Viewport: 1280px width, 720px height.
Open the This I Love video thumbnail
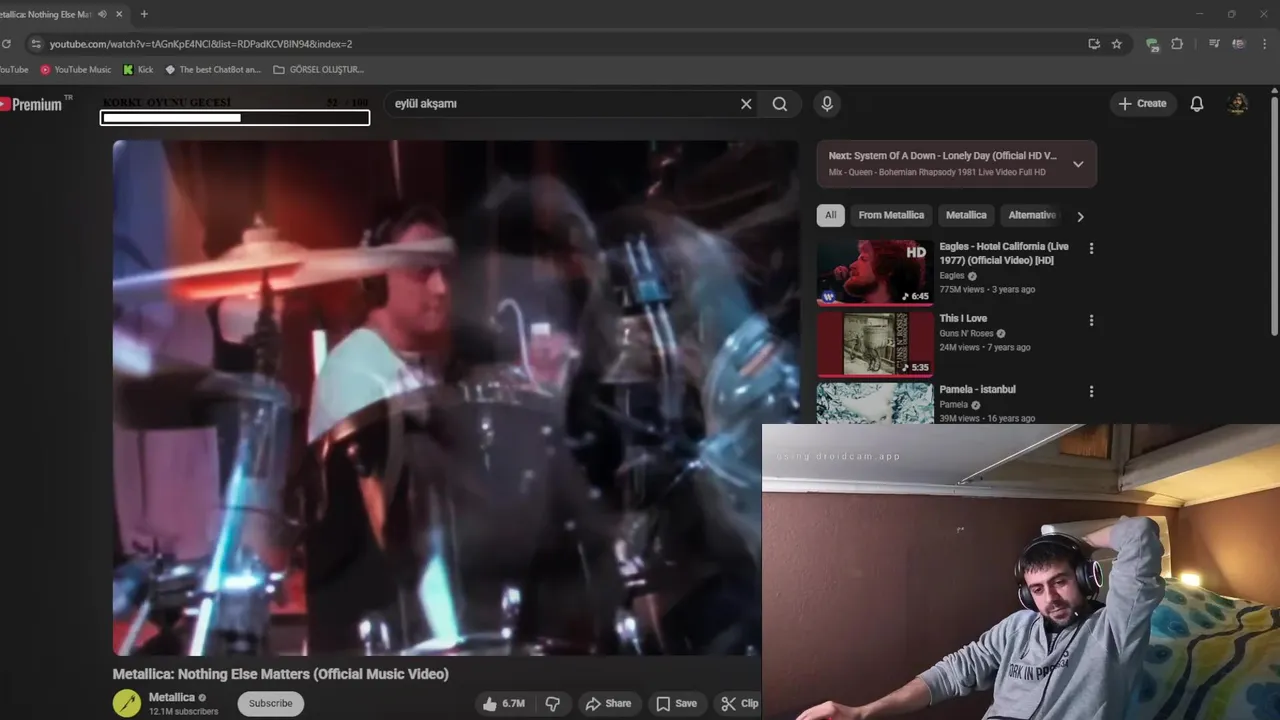[875, 344]
